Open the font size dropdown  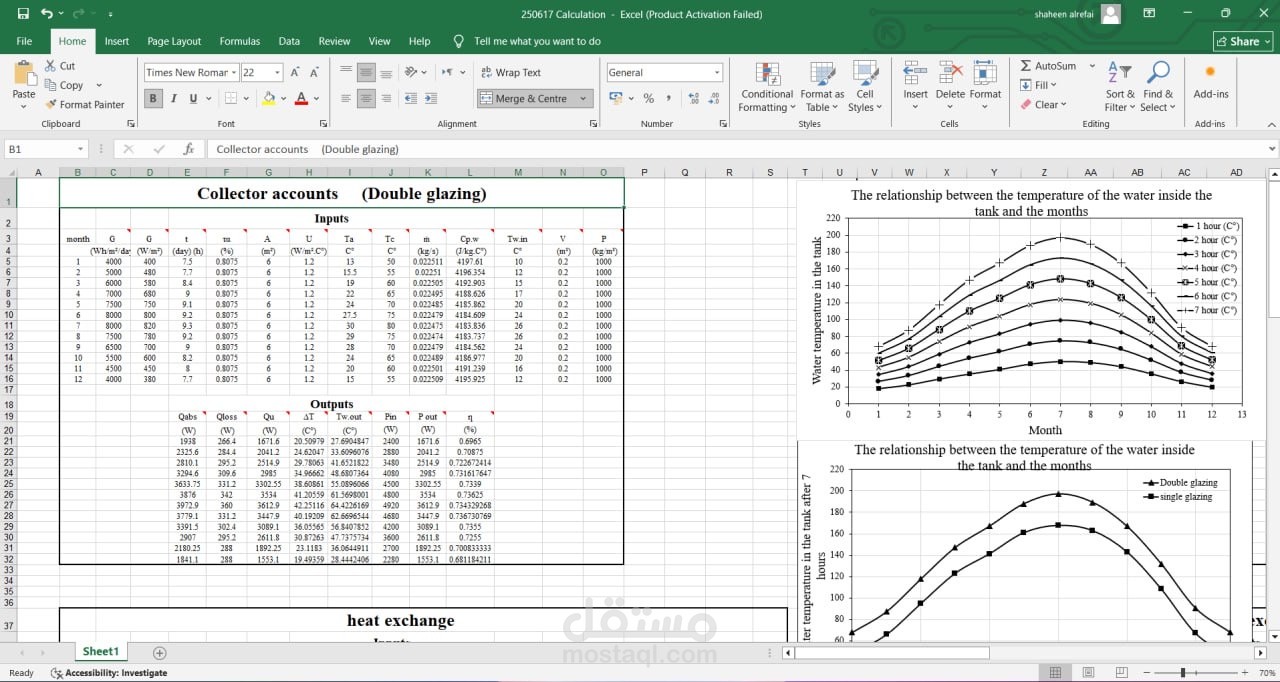point(276,72)
